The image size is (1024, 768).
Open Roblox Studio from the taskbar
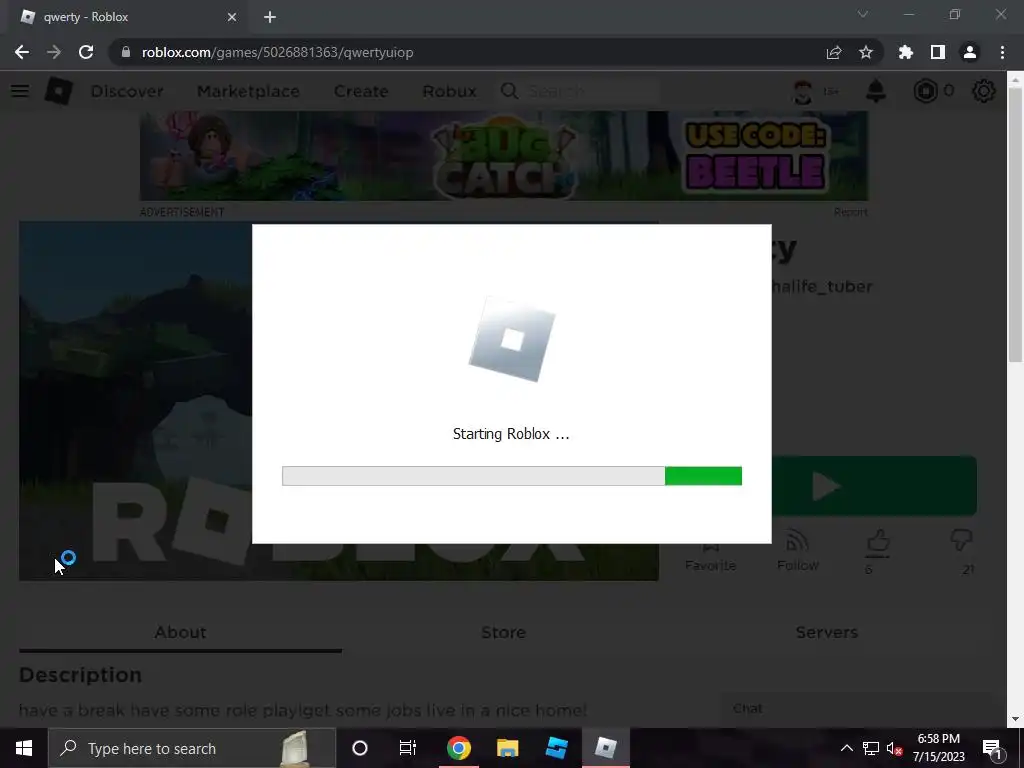pos(556,748)
